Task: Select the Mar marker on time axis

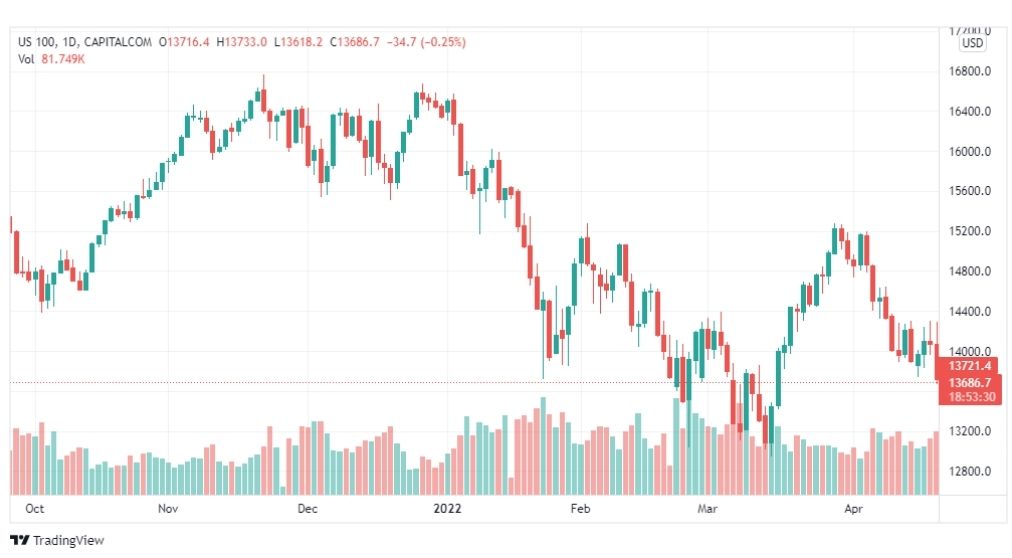Action: coord(707,508)
